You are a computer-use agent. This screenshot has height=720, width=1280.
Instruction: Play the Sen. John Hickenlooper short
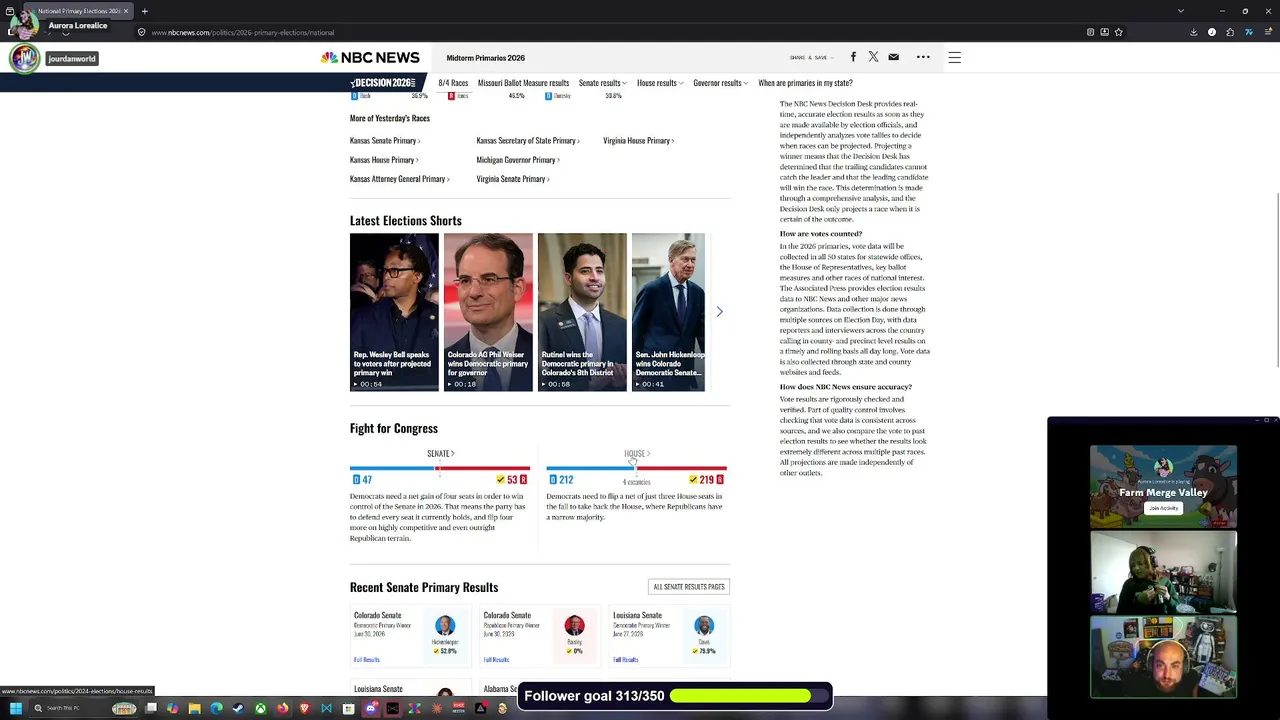click(x=668, y=312)
